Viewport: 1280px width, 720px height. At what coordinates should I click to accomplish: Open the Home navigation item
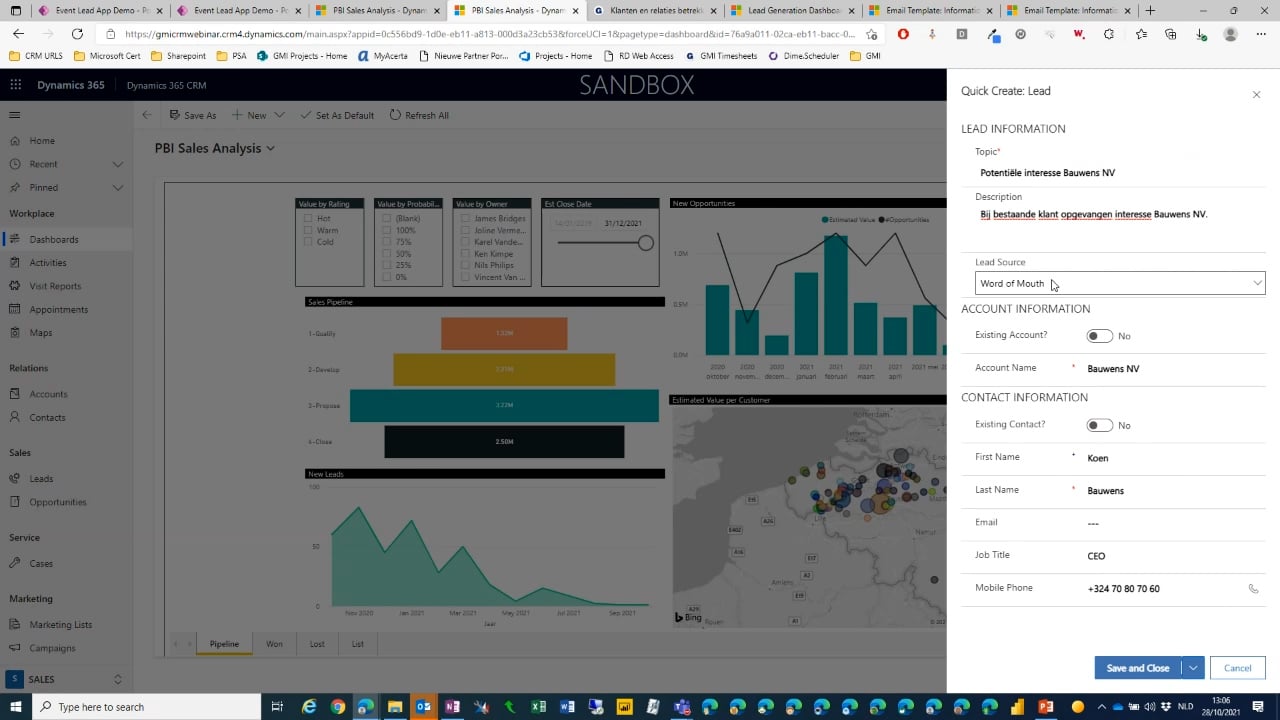pyautogui.click(x=42, y=141)
